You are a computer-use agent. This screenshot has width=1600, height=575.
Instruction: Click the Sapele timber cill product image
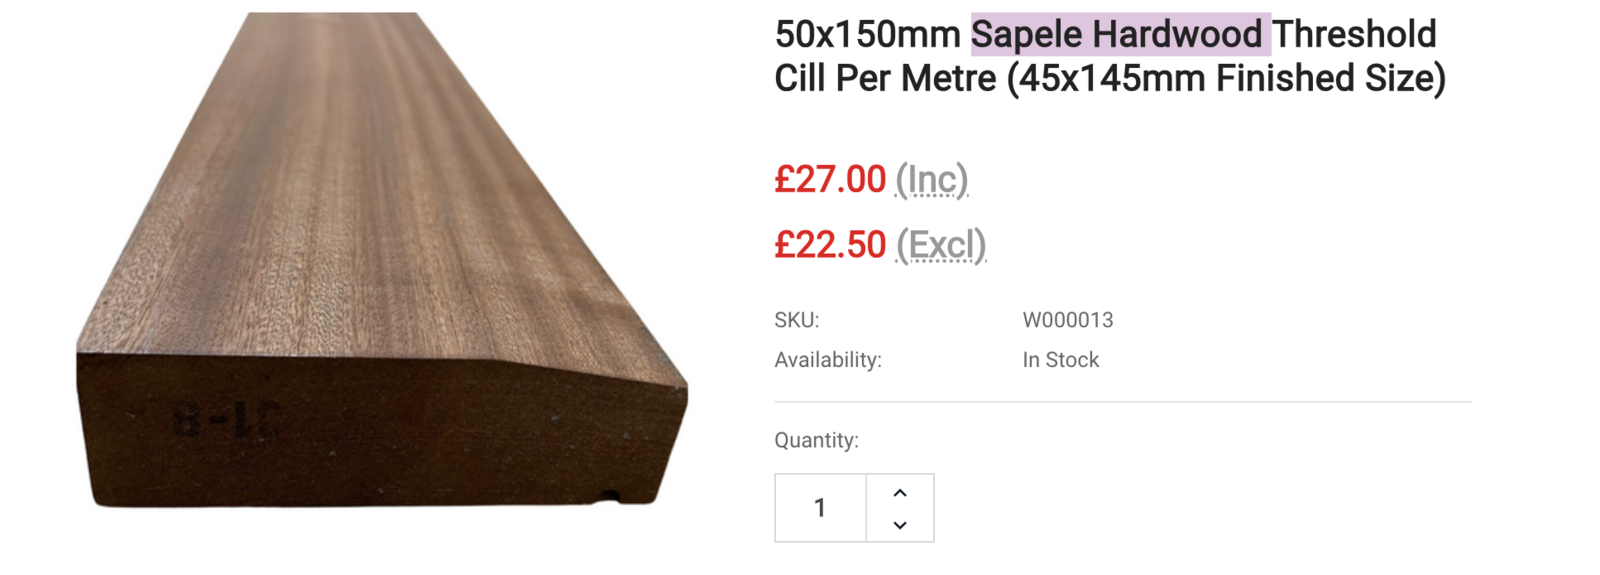(x=380, y=260)
